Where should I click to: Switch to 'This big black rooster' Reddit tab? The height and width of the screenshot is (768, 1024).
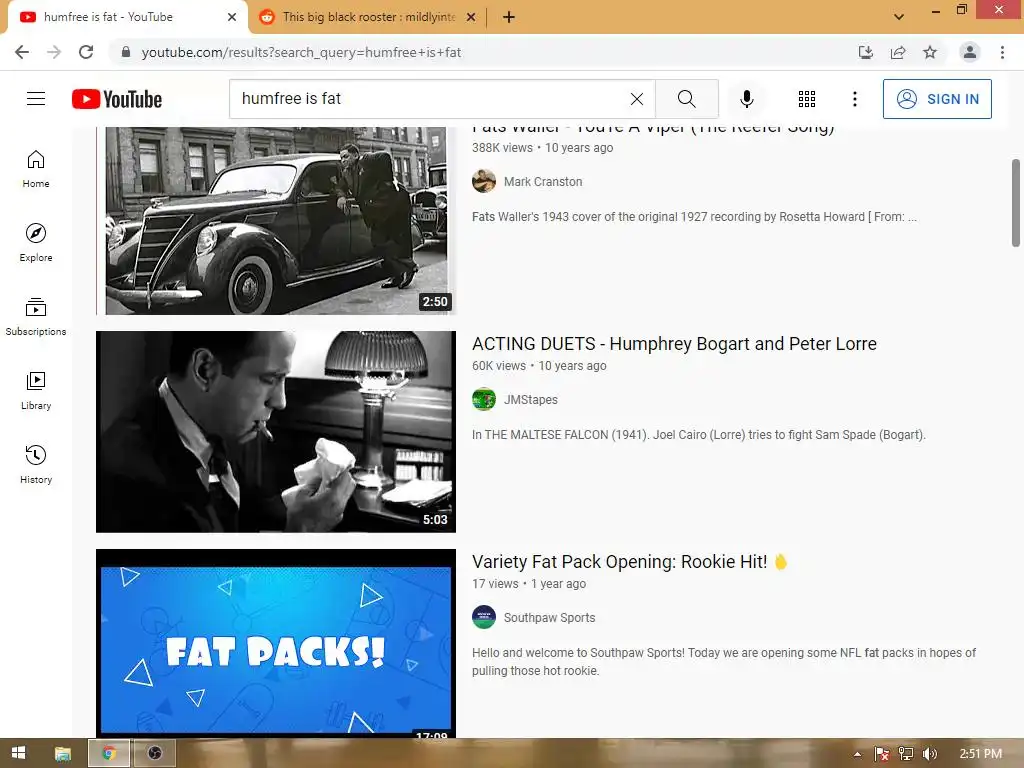369,17
